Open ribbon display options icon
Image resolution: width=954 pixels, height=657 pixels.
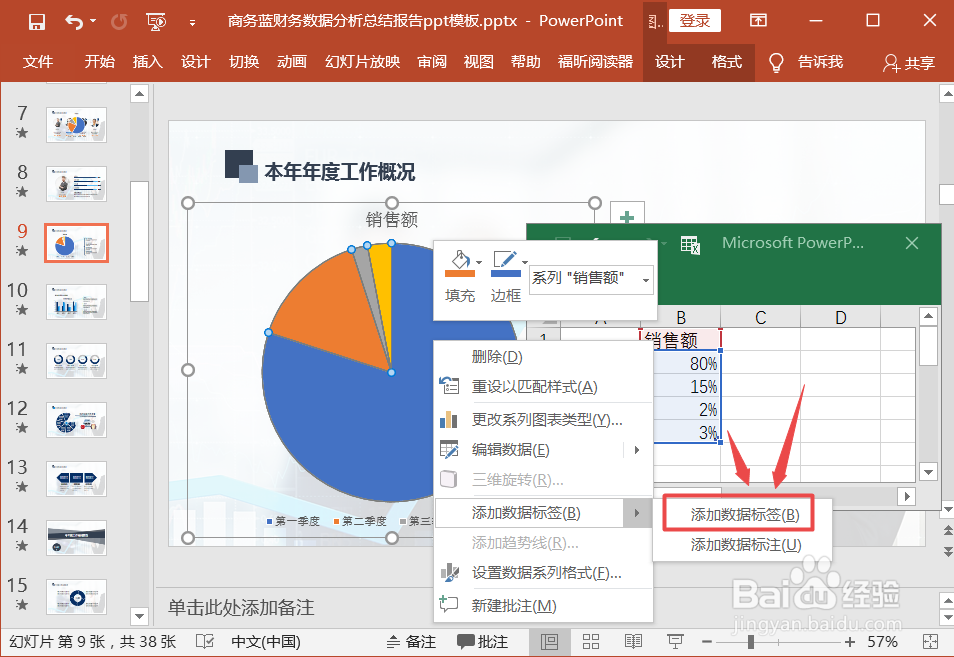[758, 21]
